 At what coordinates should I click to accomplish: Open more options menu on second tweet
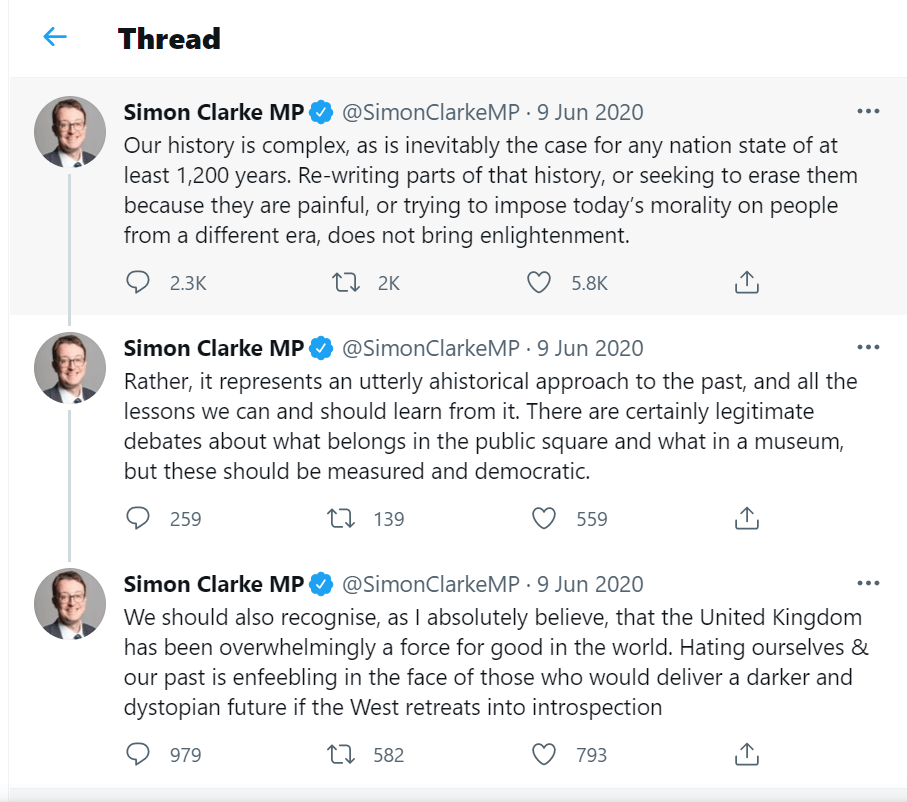(868, 348)
